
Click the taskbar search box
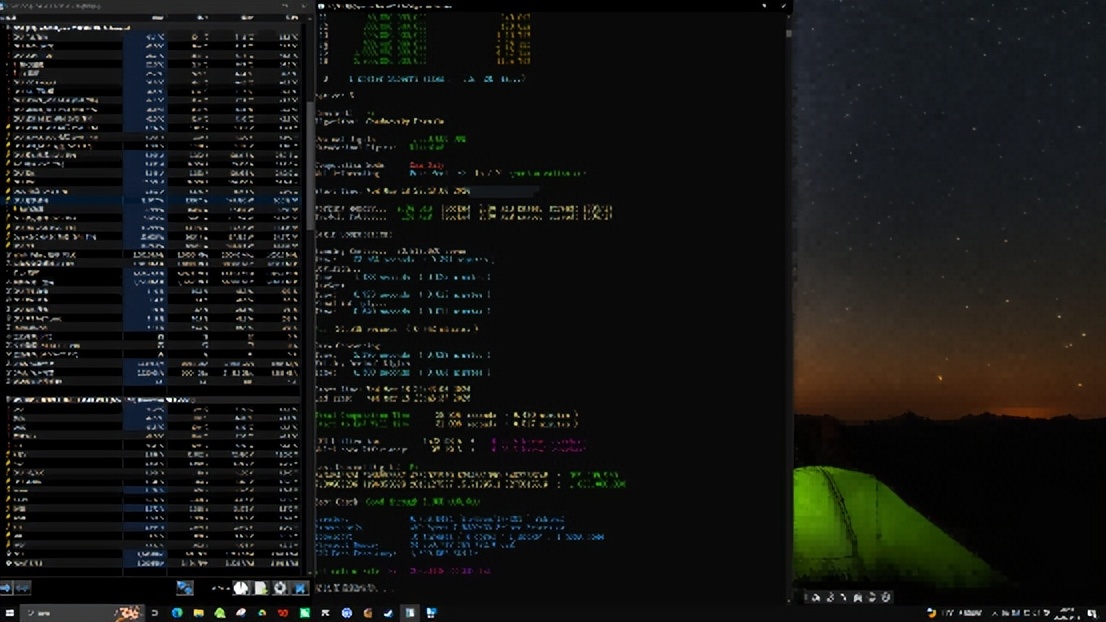(81, 613)
